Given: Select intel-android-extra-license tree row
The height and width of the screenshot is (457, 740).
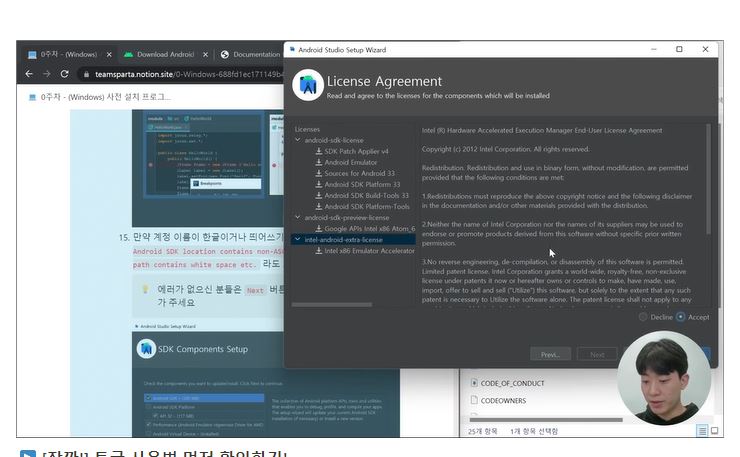Looking at the screenshot, I should click(x=353, y=239).
